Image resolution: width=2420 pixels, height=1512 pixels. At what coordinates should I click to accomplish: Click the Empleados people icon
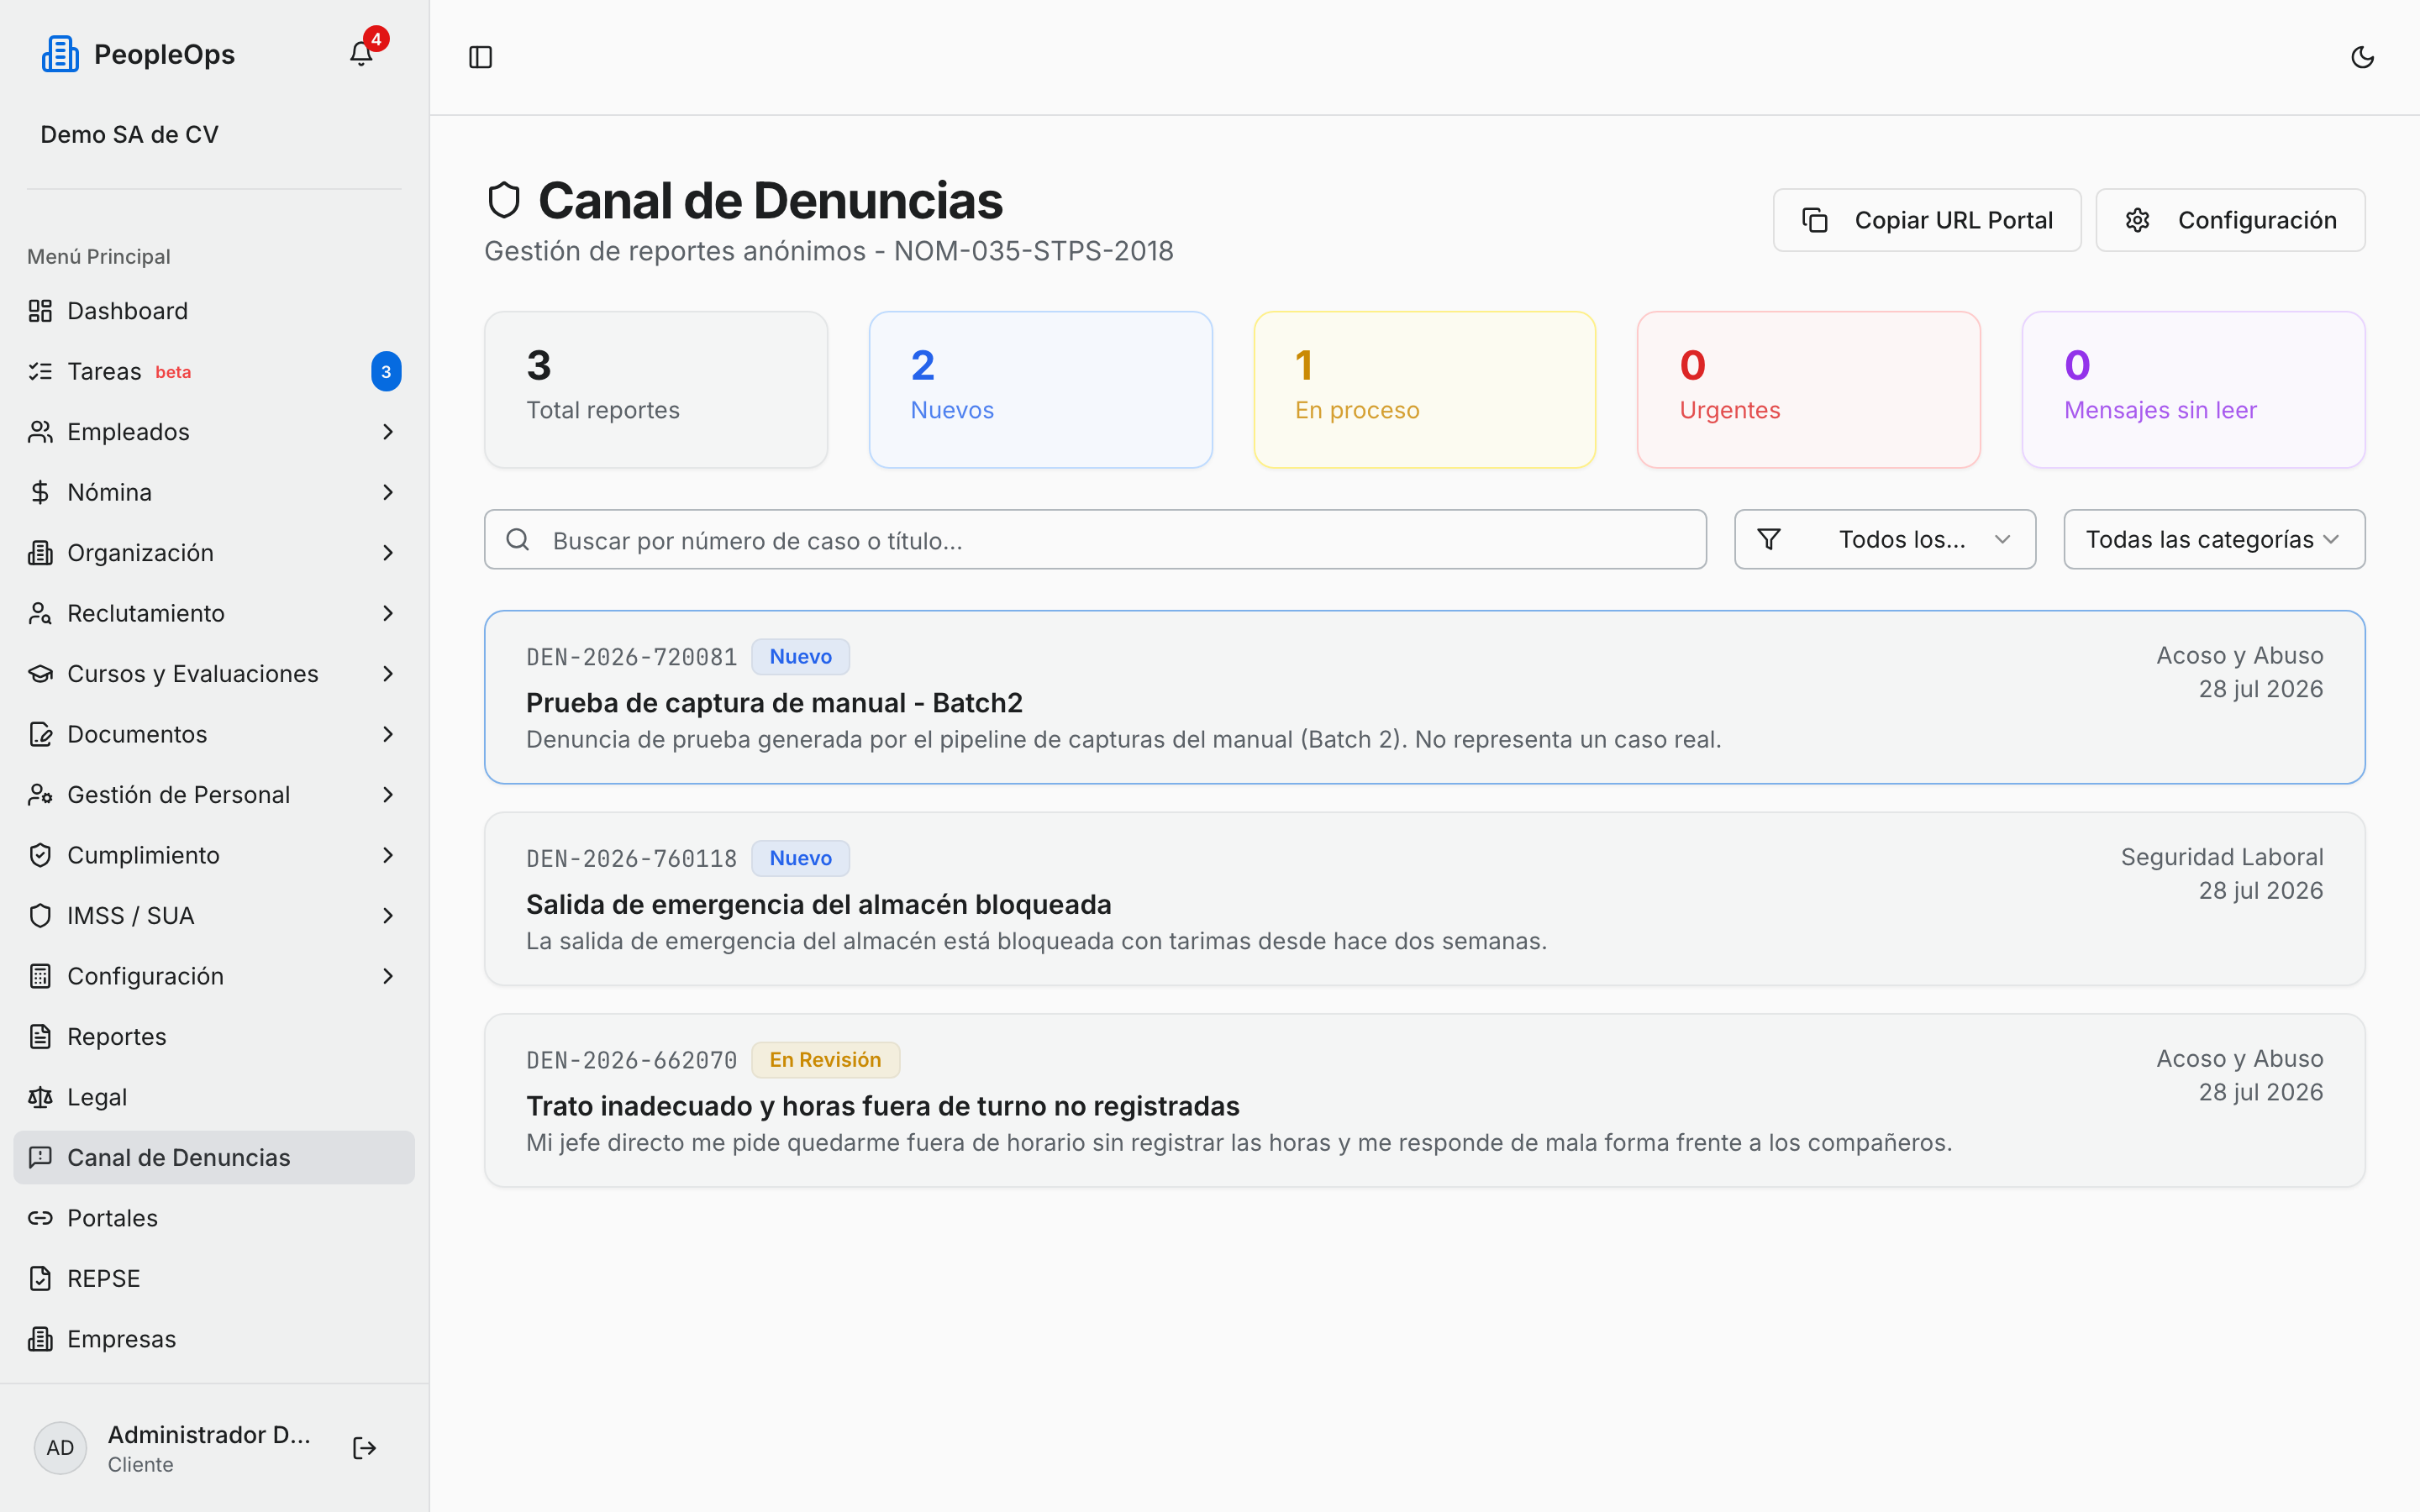tap(40, 432)
